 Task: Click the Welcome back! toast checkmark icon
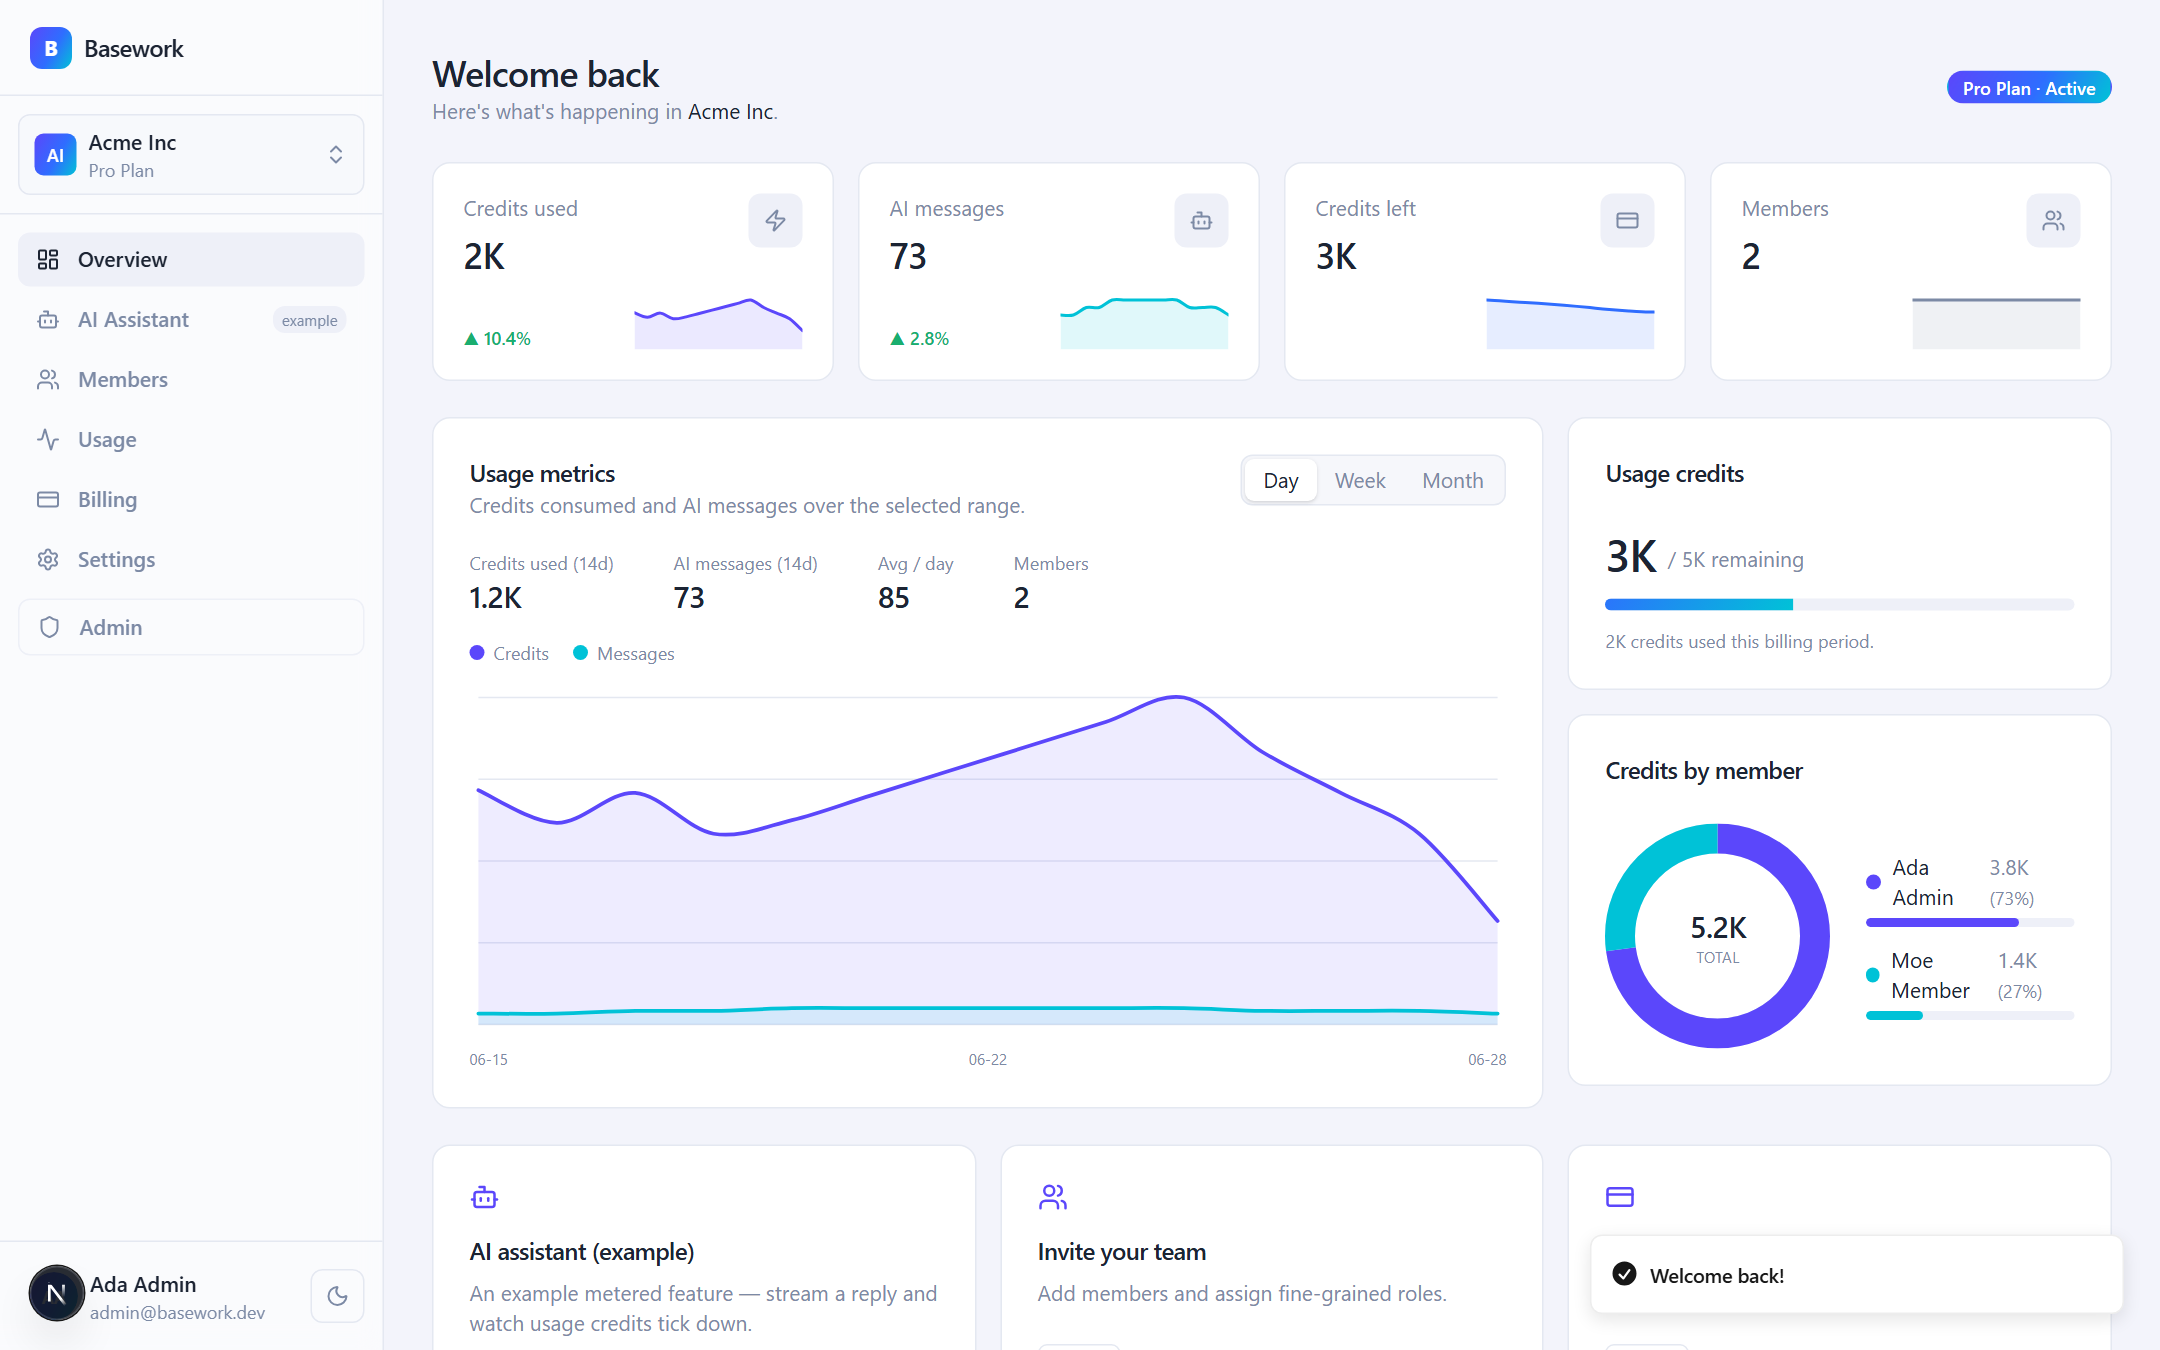(x=1625, y=1274)
